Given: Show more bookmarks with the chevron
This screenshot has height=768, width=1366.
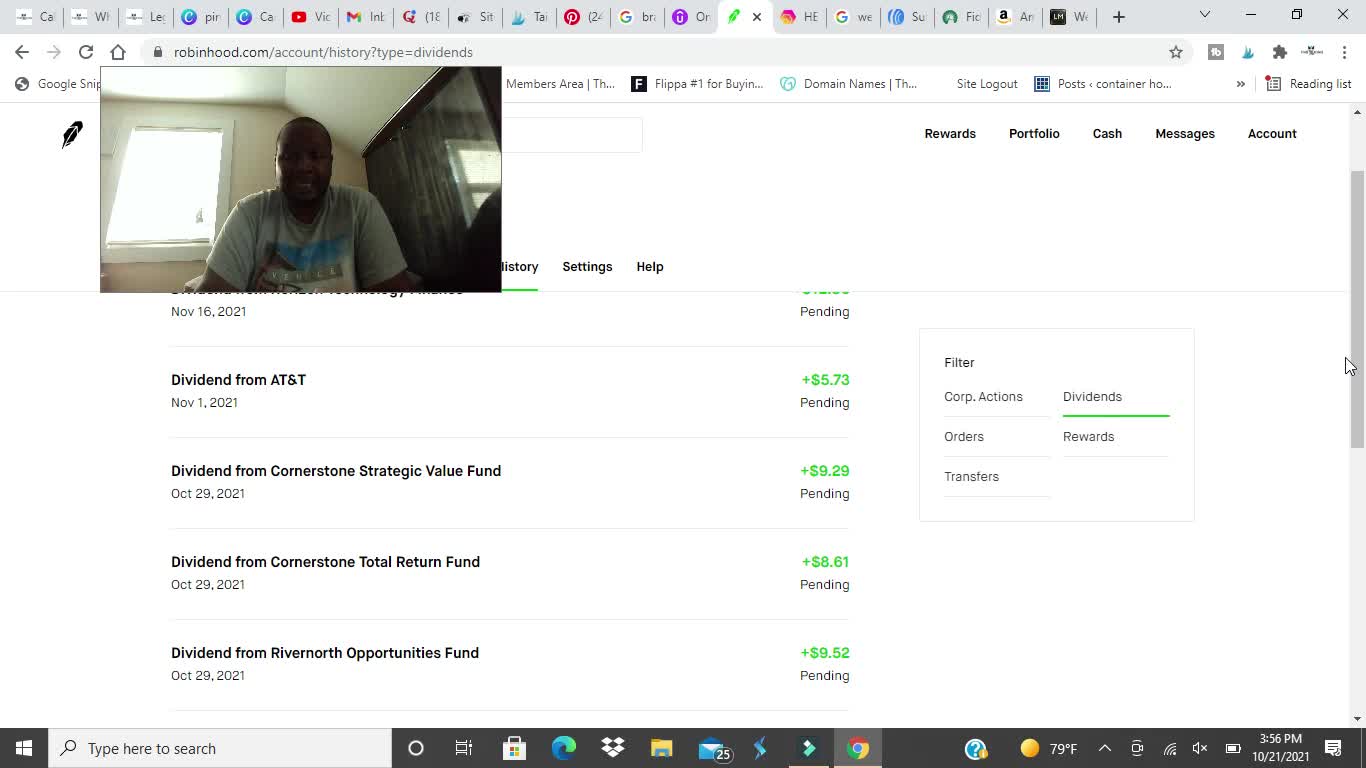Looking at the screenshot, I should pyautogui.click(x=1241, y=84).
